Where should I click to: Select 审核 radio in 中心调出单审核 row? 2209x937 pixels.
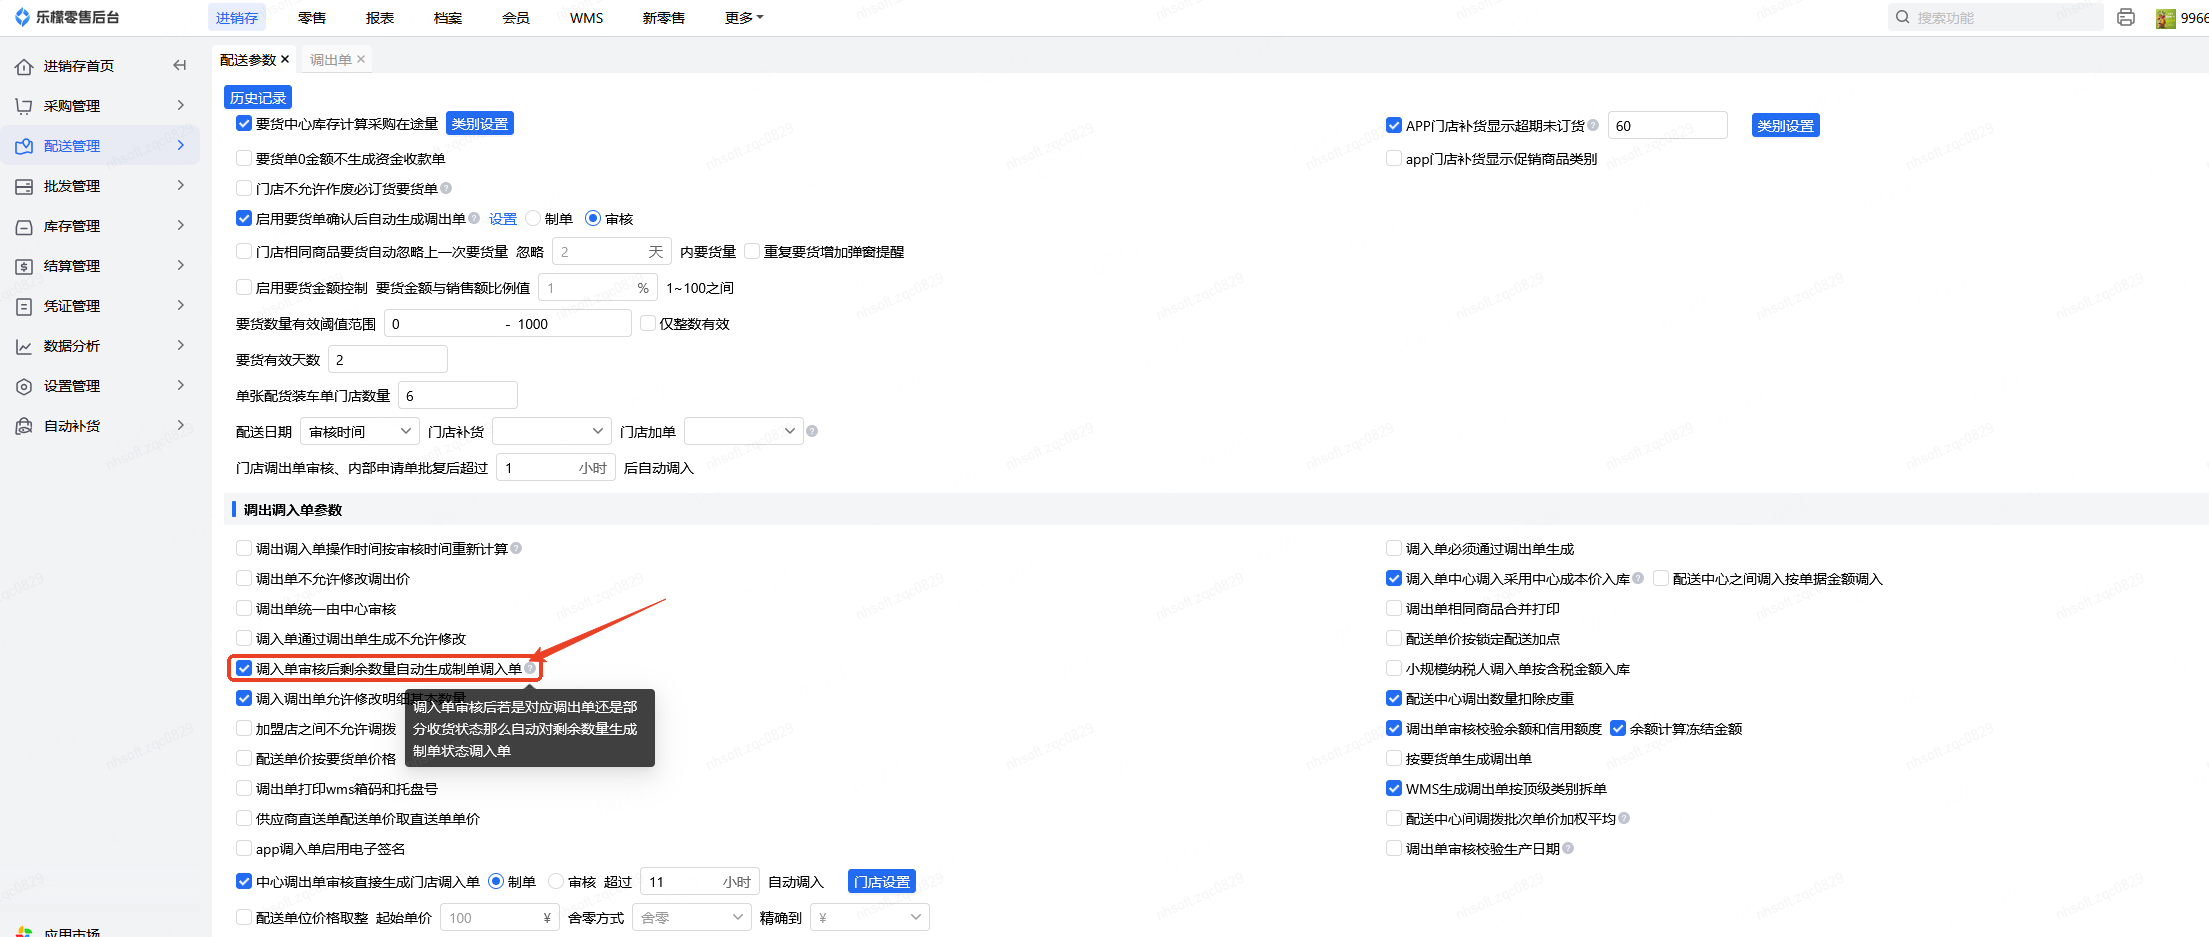click(x=556, y=881)
